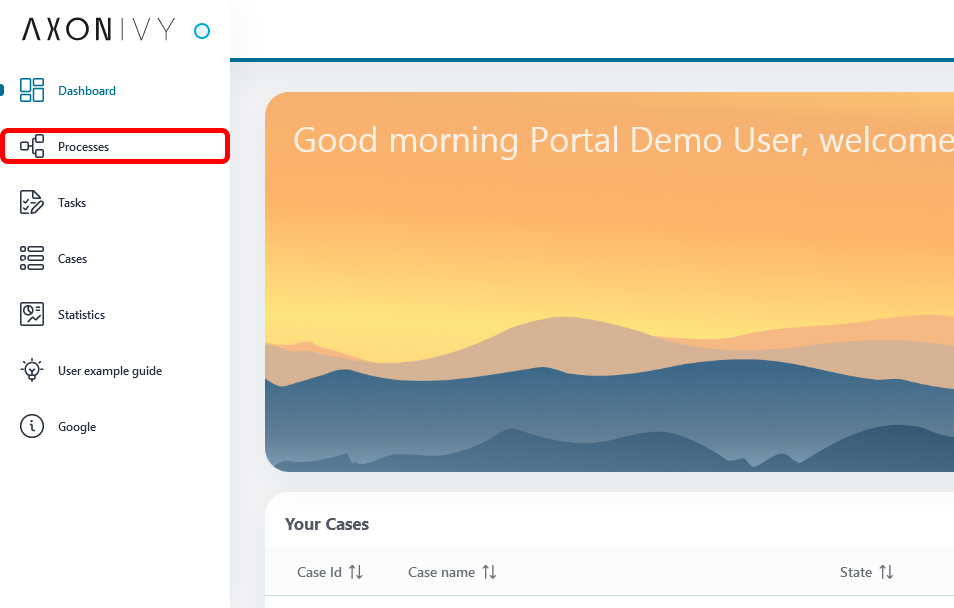Click the Dashboard link
Screen dimensions: 954x608
(87, 90)
